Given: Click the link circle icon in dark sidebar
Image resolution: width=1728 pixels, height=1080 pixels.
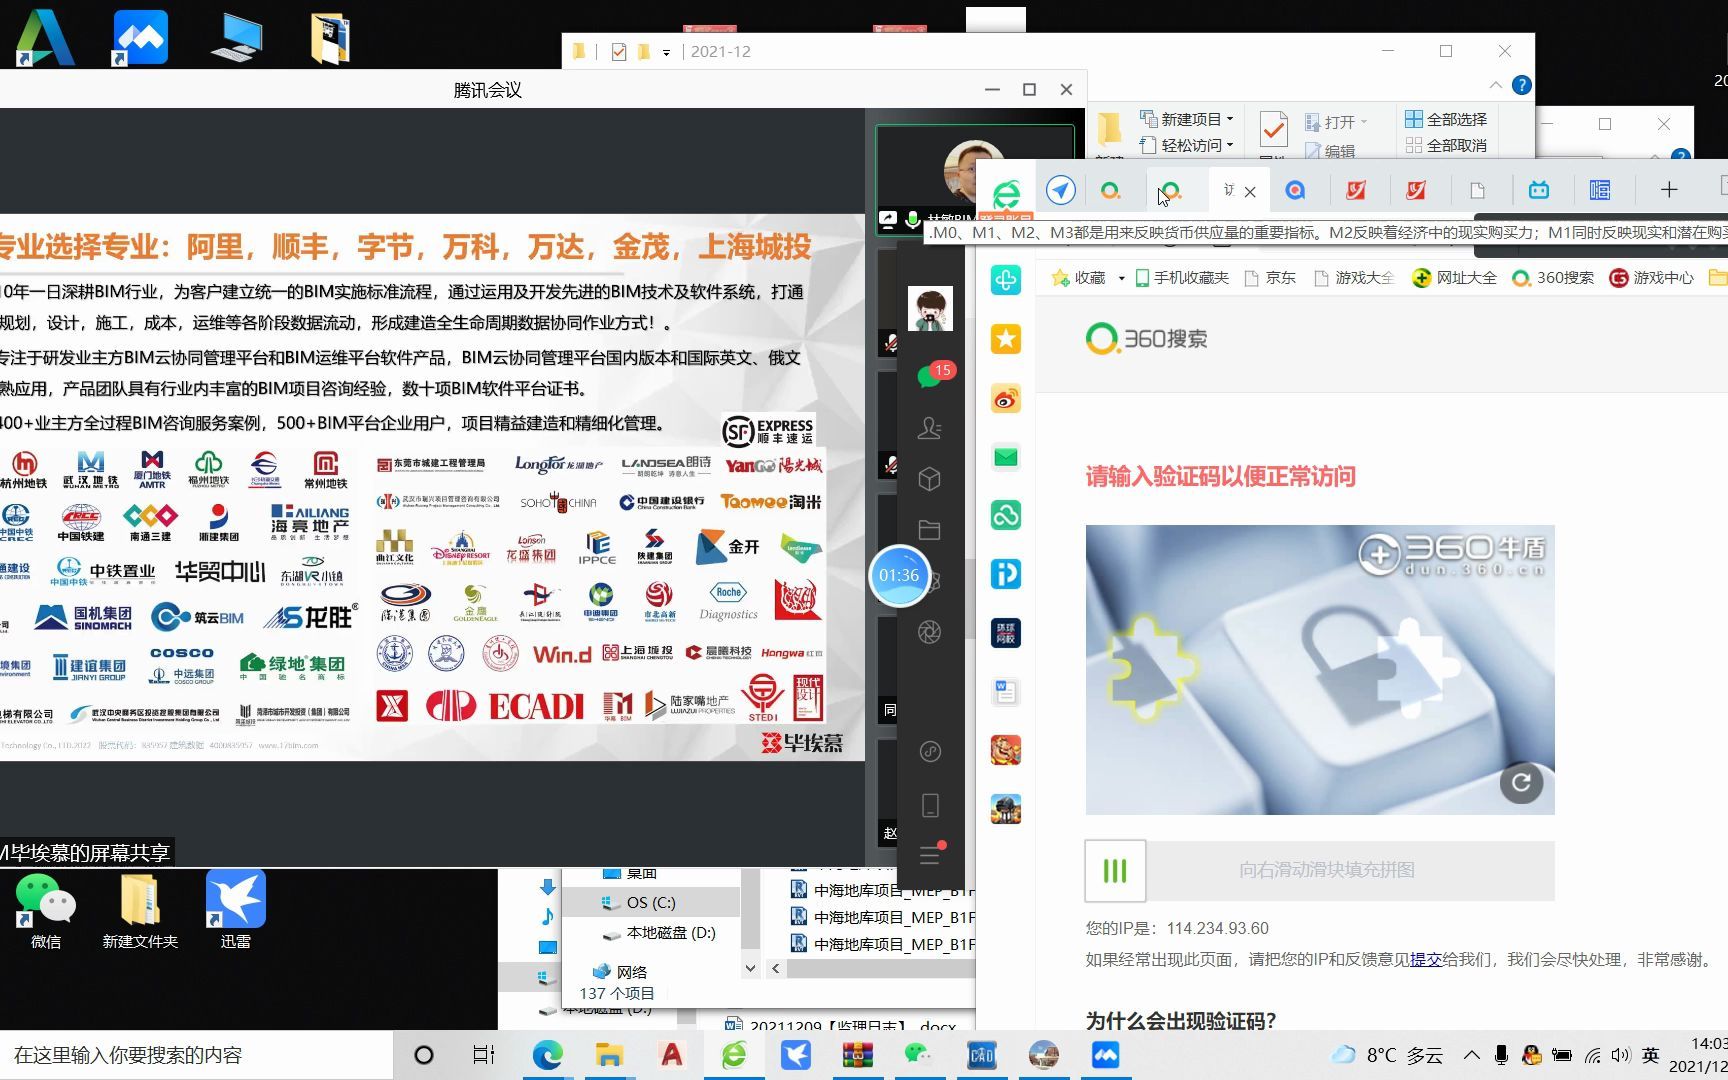Looking at the screenshot, I should [930, 752].
